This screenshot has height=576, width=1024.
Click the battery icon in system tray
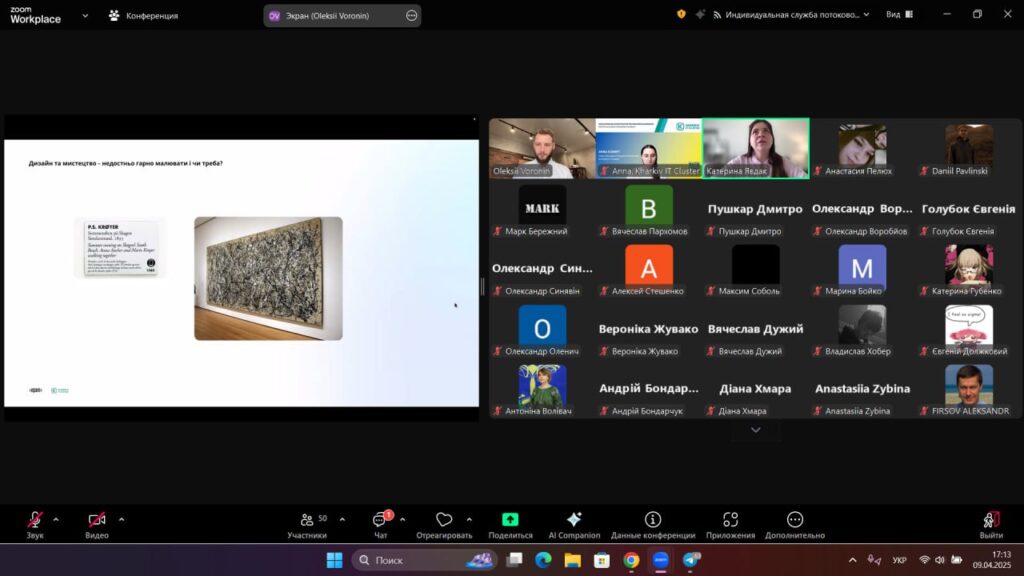click(957, 560)
